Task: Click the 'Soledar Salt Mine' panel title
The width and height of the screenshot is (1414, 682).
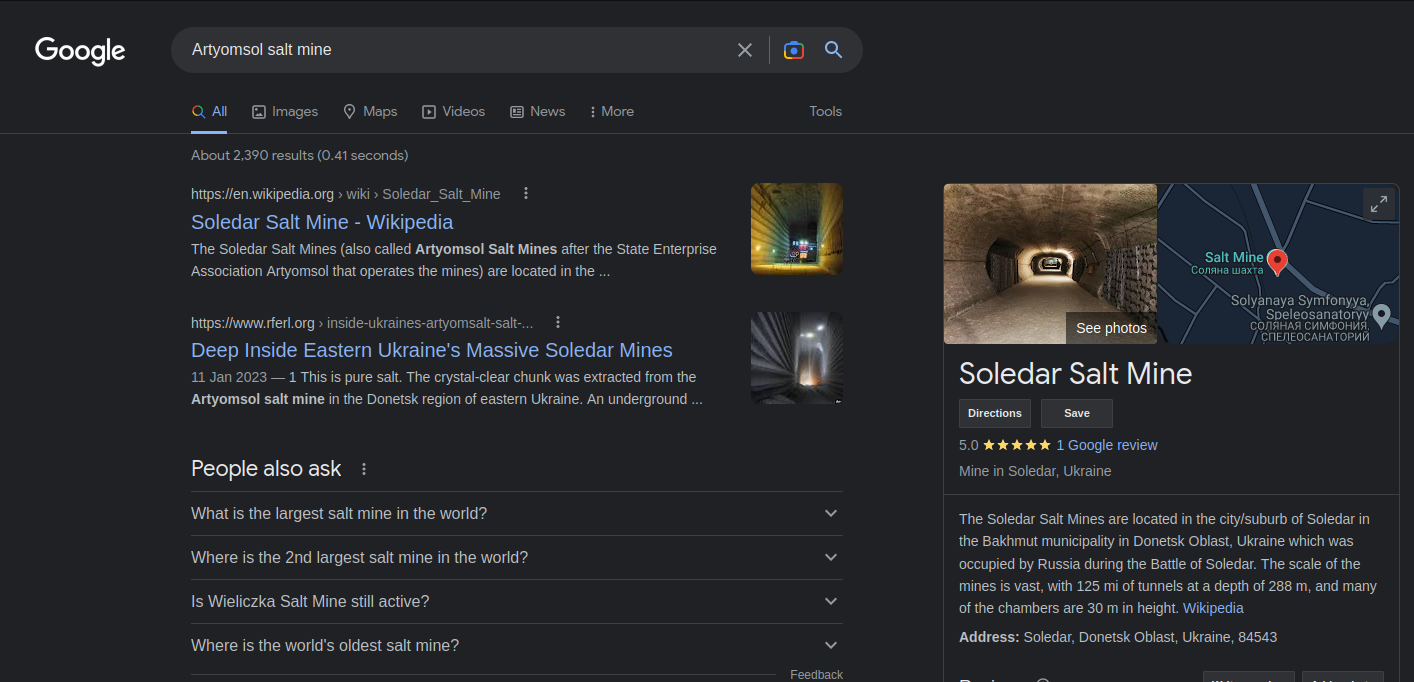Action: pyautogui.click(x=1075, y=374)
